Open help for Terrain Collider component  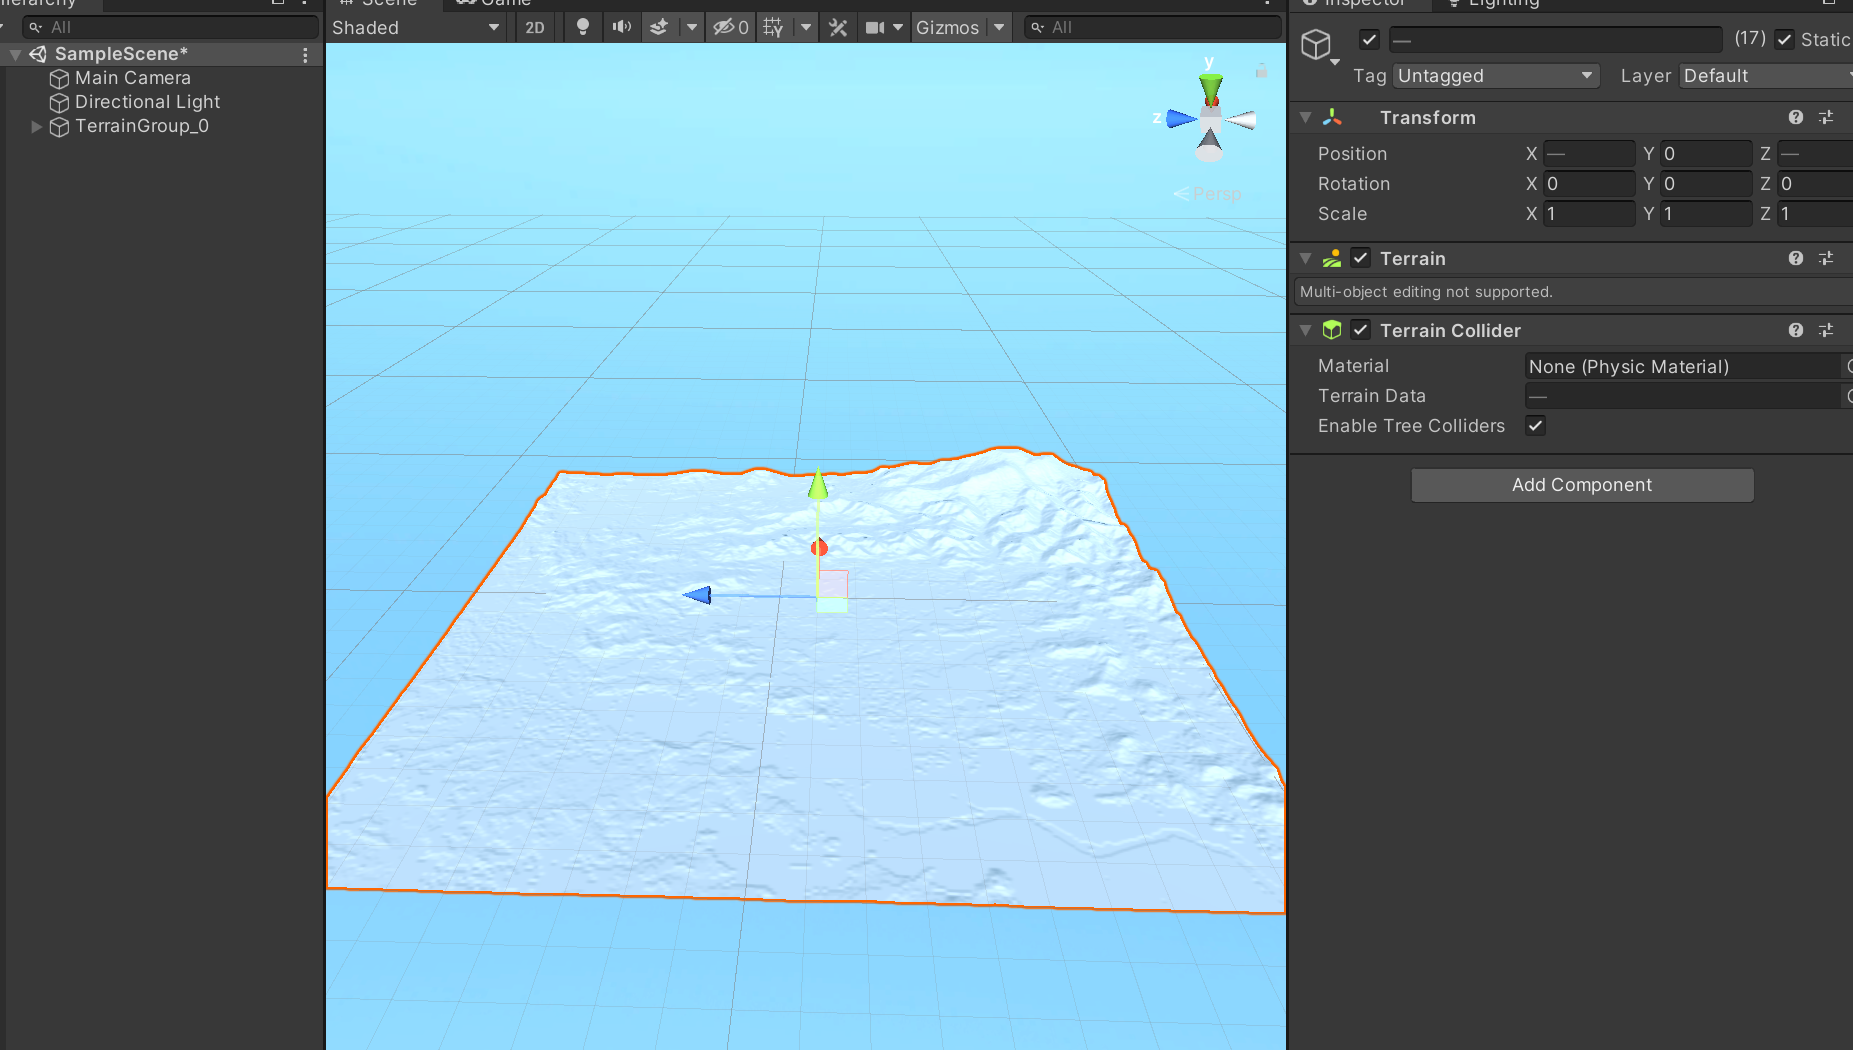click(x=1796, y=330)
